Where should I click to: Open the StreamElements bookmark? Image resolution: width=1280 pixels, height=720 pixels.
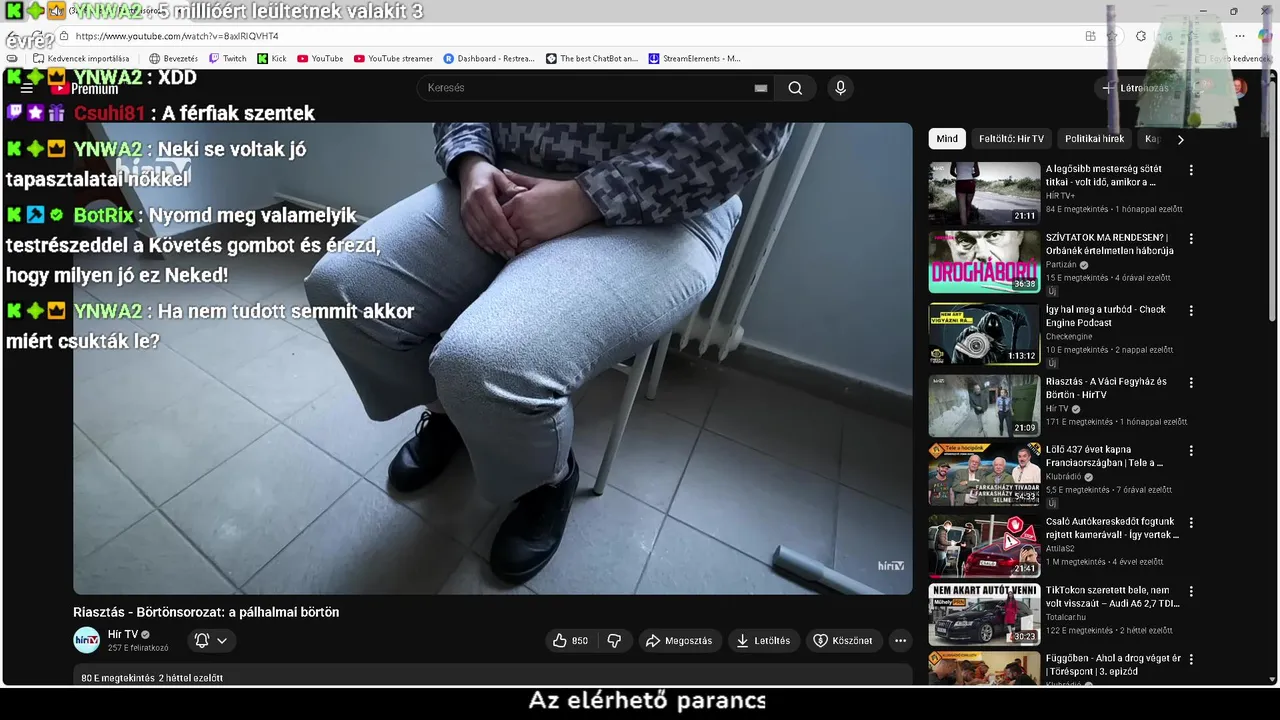pyautogui.click(x=695, y=59)
